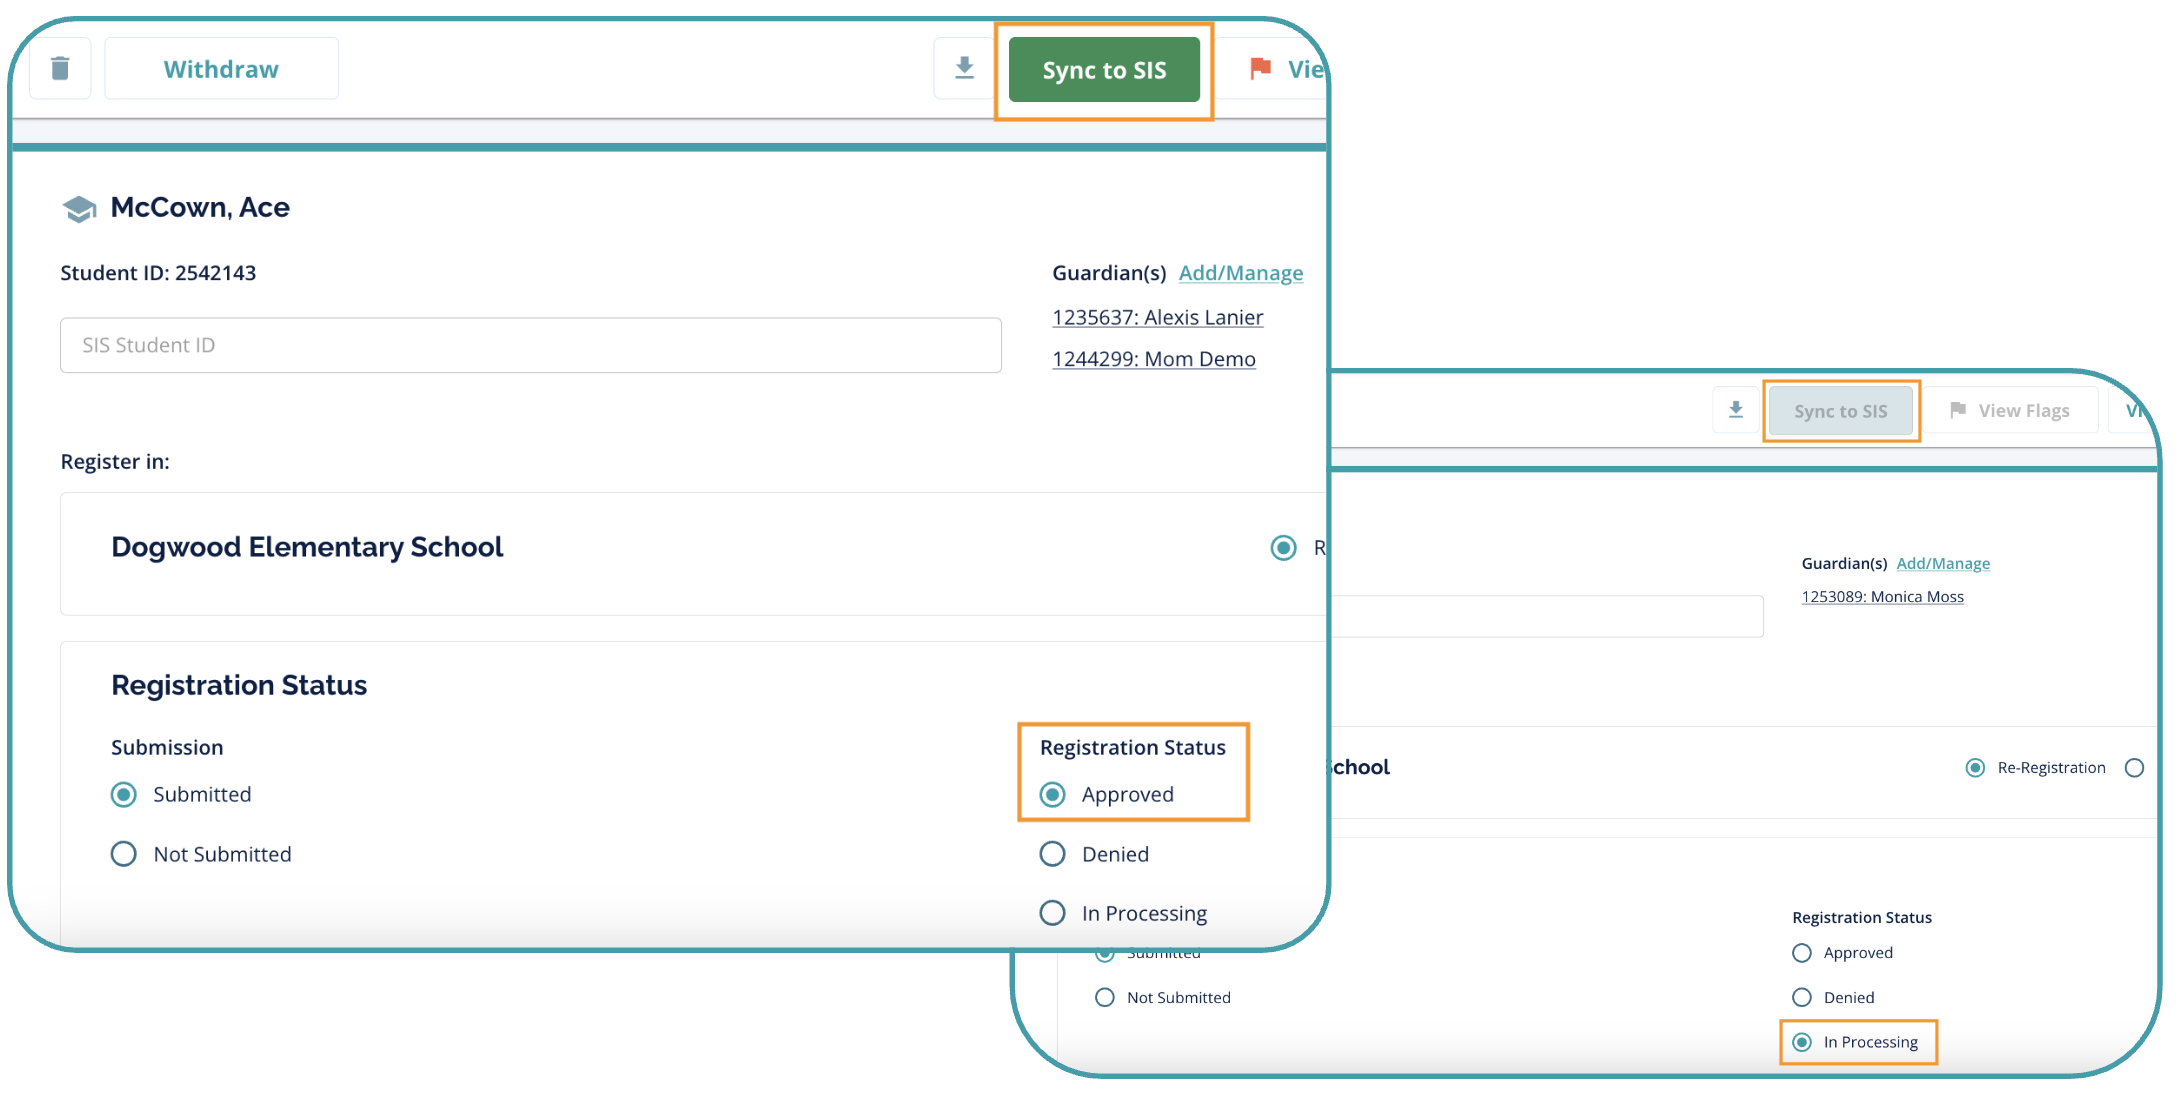Click the download icon beside green Sync button
This screenshot has width=2180, height=1094.
pyautogui.click(x=964, y=68)
